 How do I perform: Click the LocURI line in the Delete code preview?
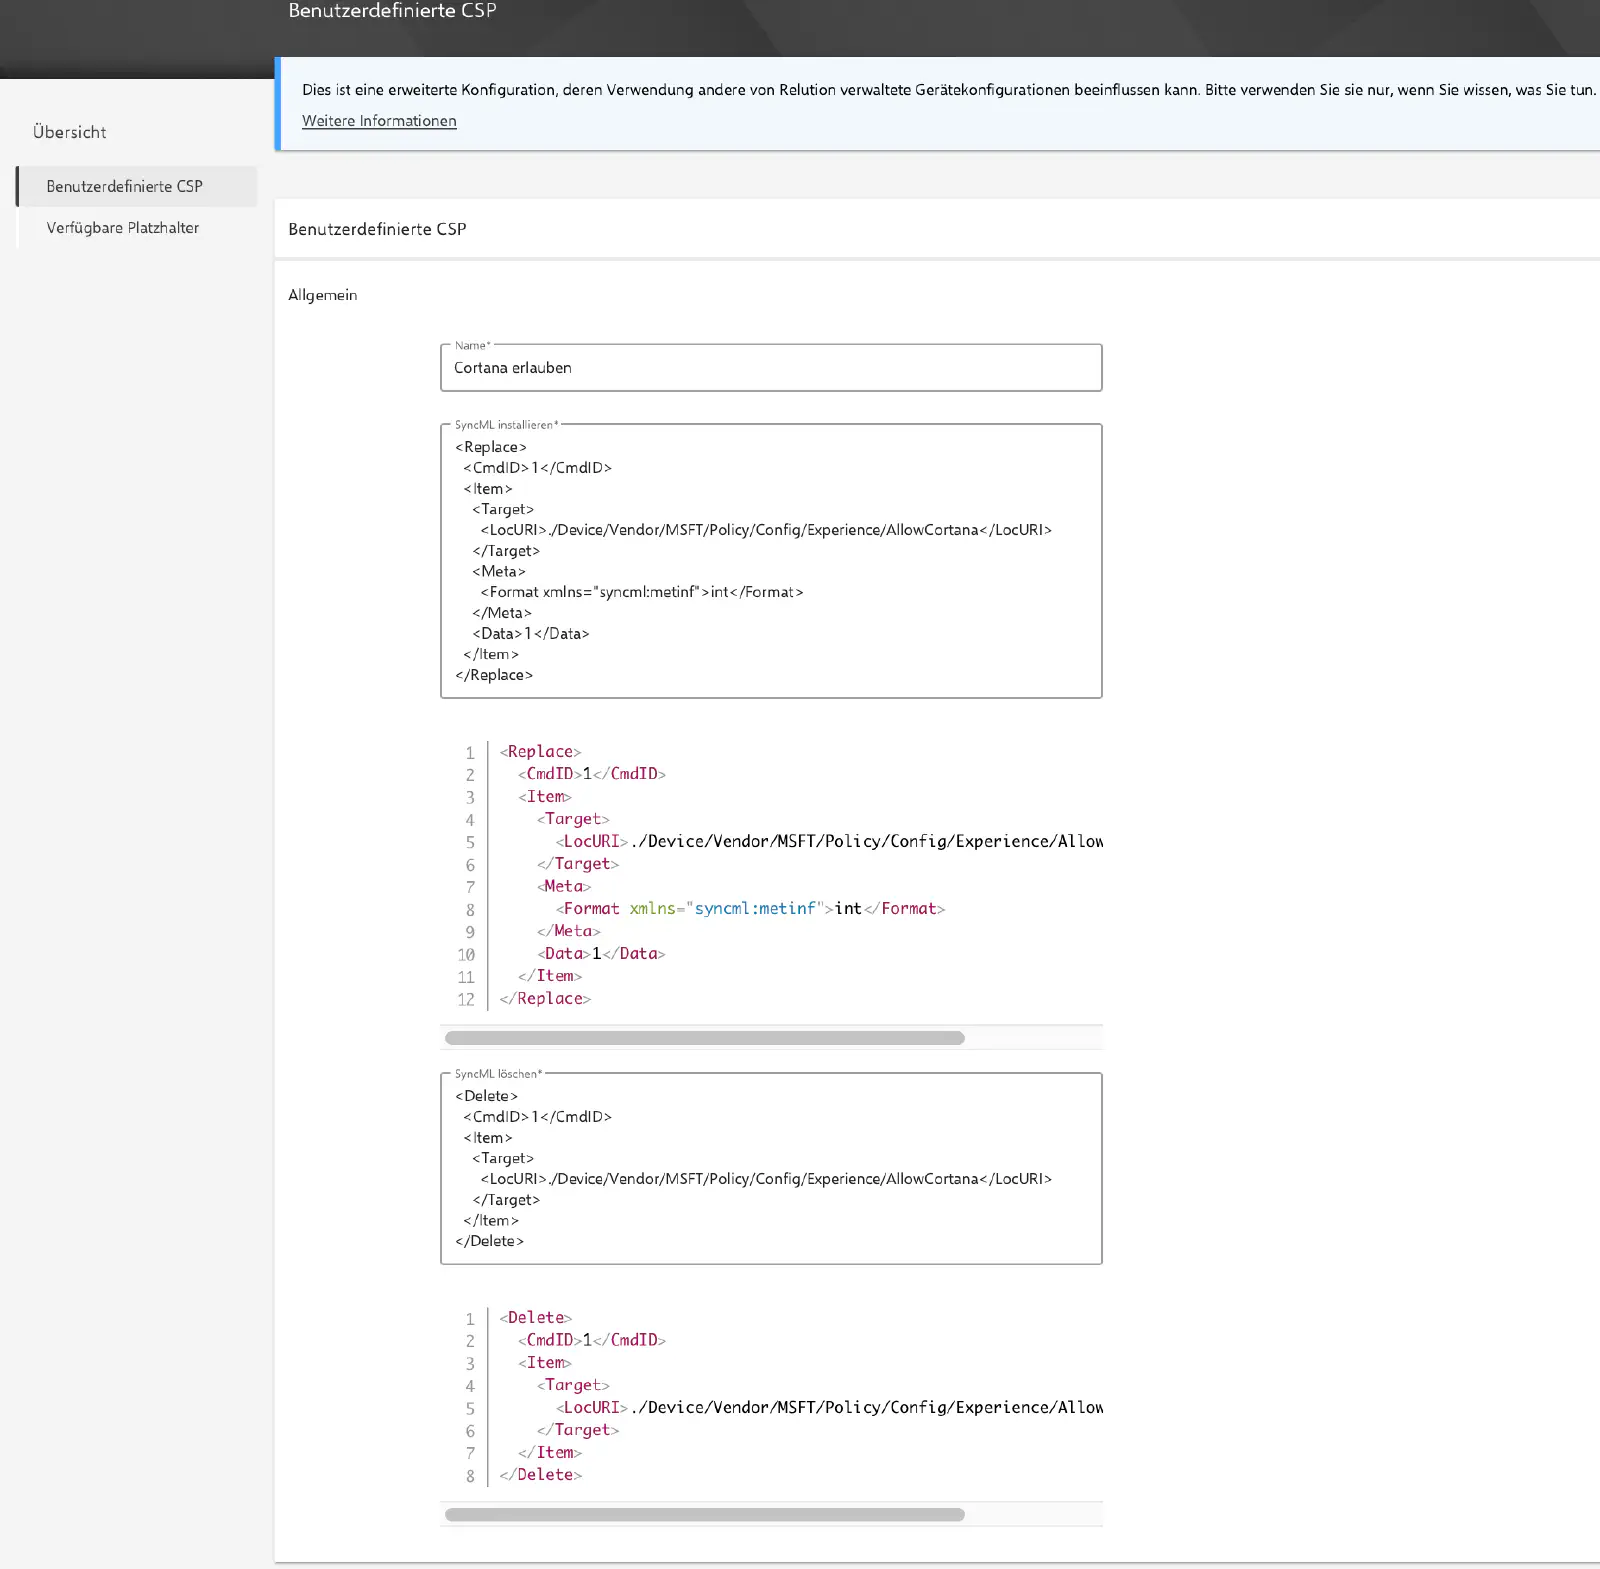coord(829,1407)
